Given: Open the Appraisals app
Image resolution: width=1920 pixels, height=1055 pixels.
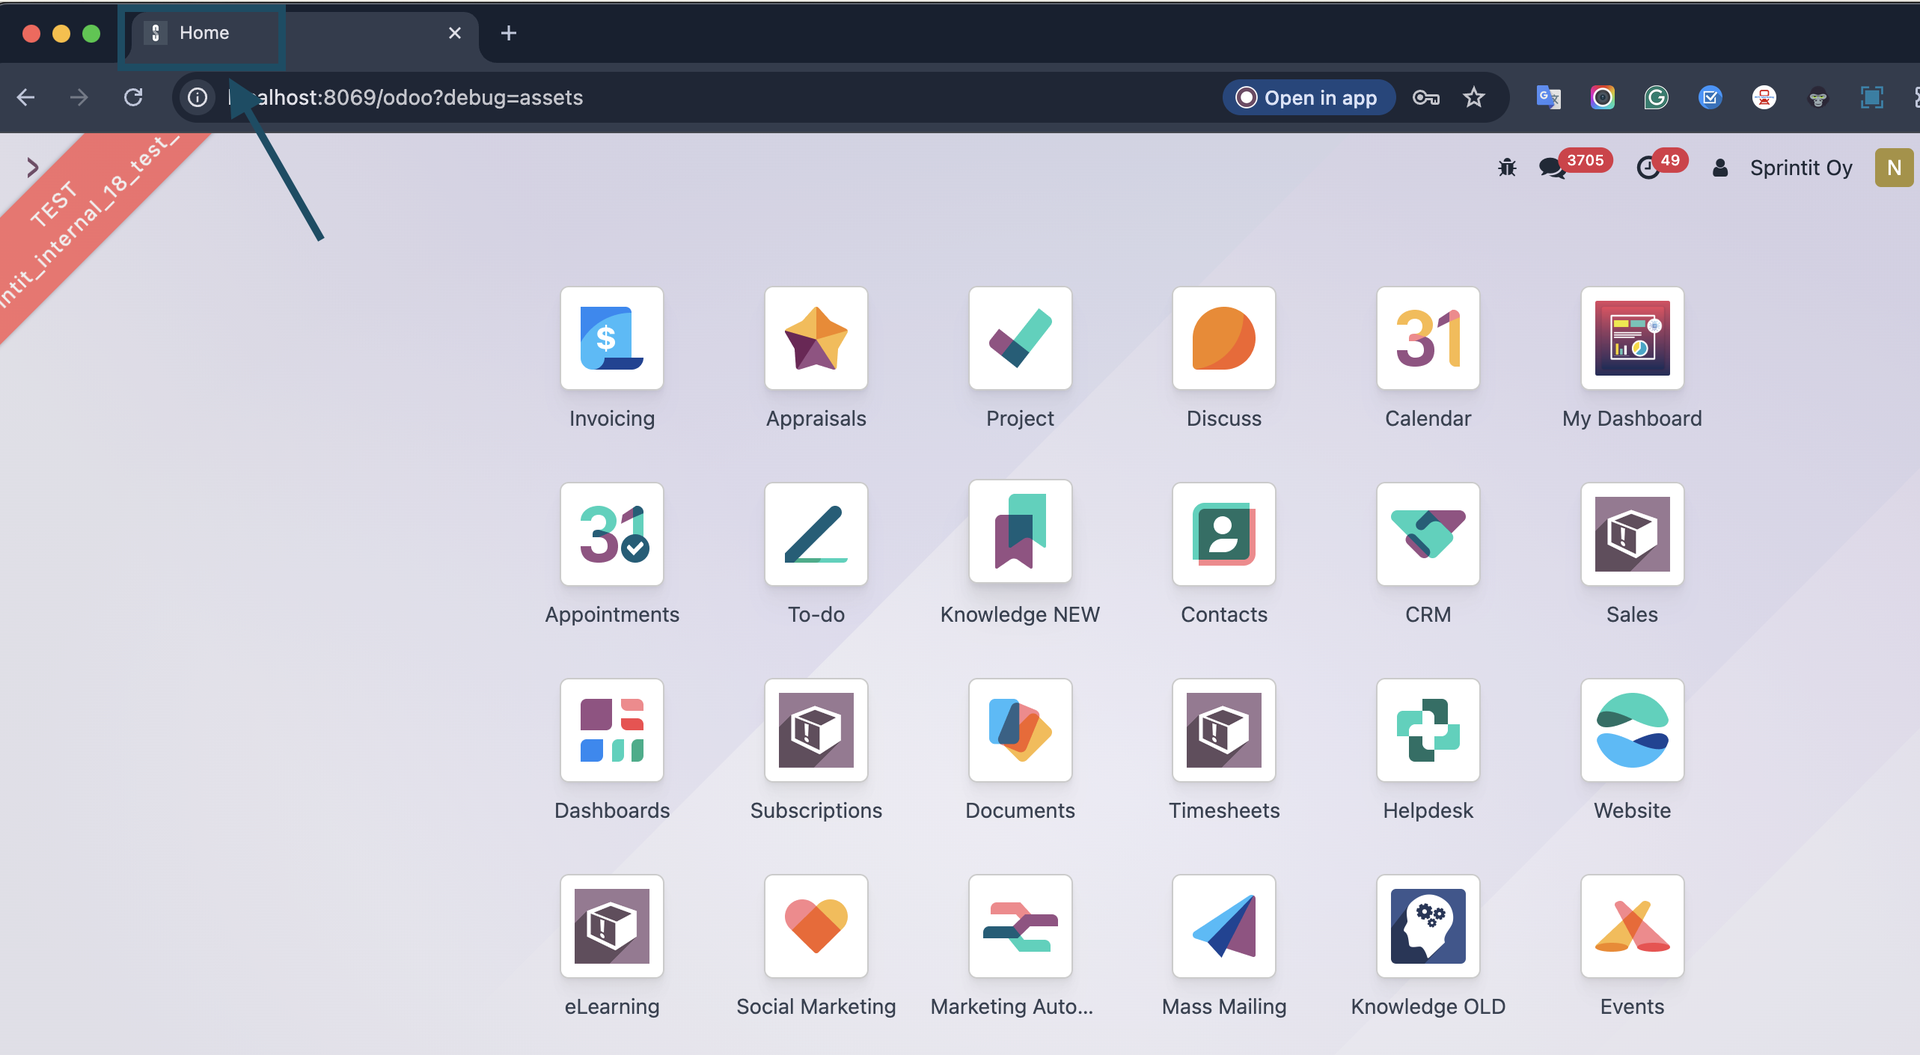Looking at the screenshot, I should click(816, 338).
